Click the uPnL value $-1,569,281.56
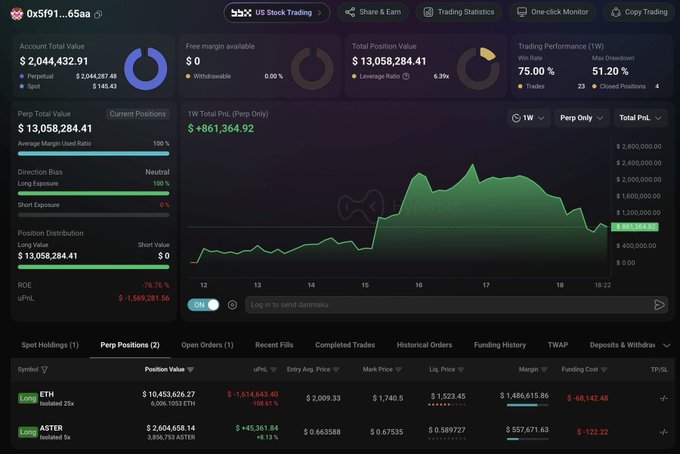This screenshot has height=454, width=680. 144,298
